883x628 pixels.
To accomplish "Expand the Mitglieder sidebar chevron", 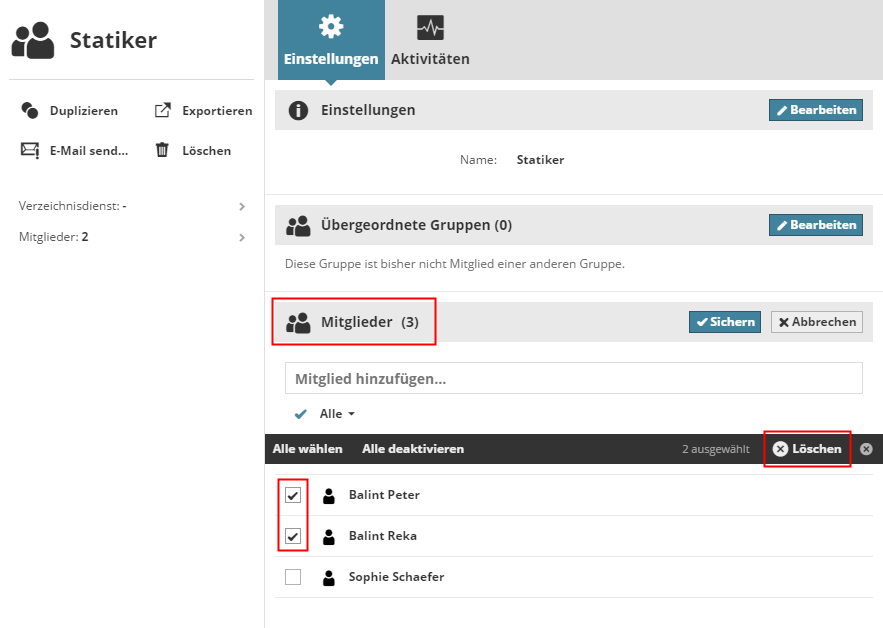I will (x=242, y=238).
